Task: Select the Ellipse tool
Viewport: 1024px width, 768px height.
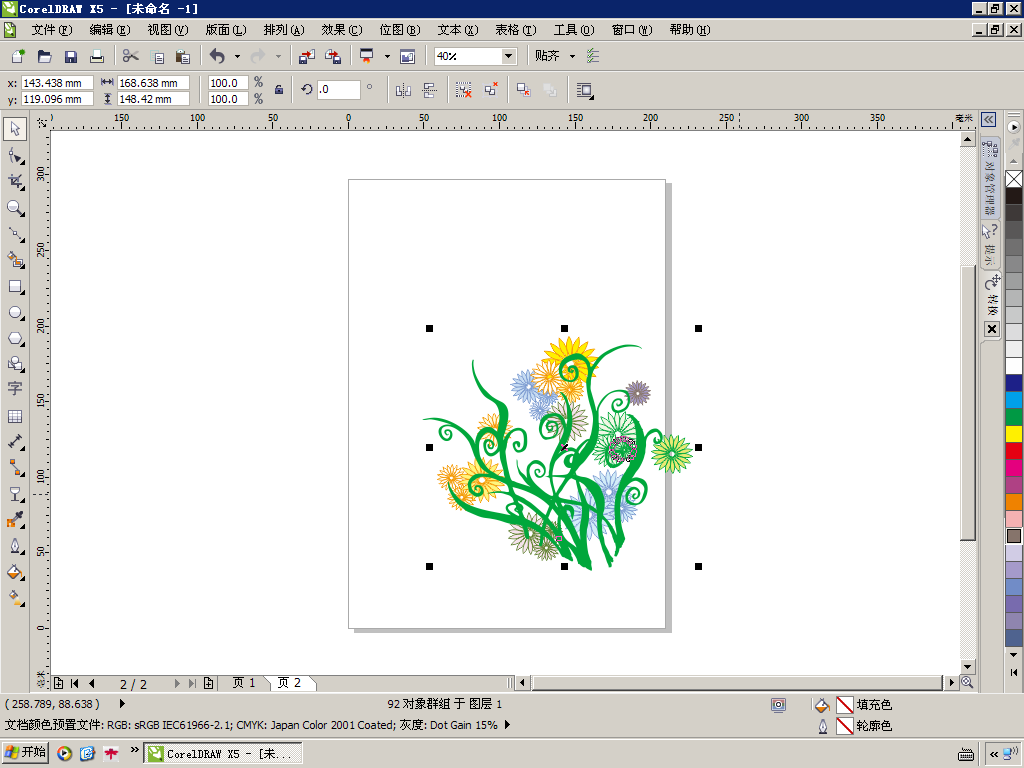Action: point(15,312)
